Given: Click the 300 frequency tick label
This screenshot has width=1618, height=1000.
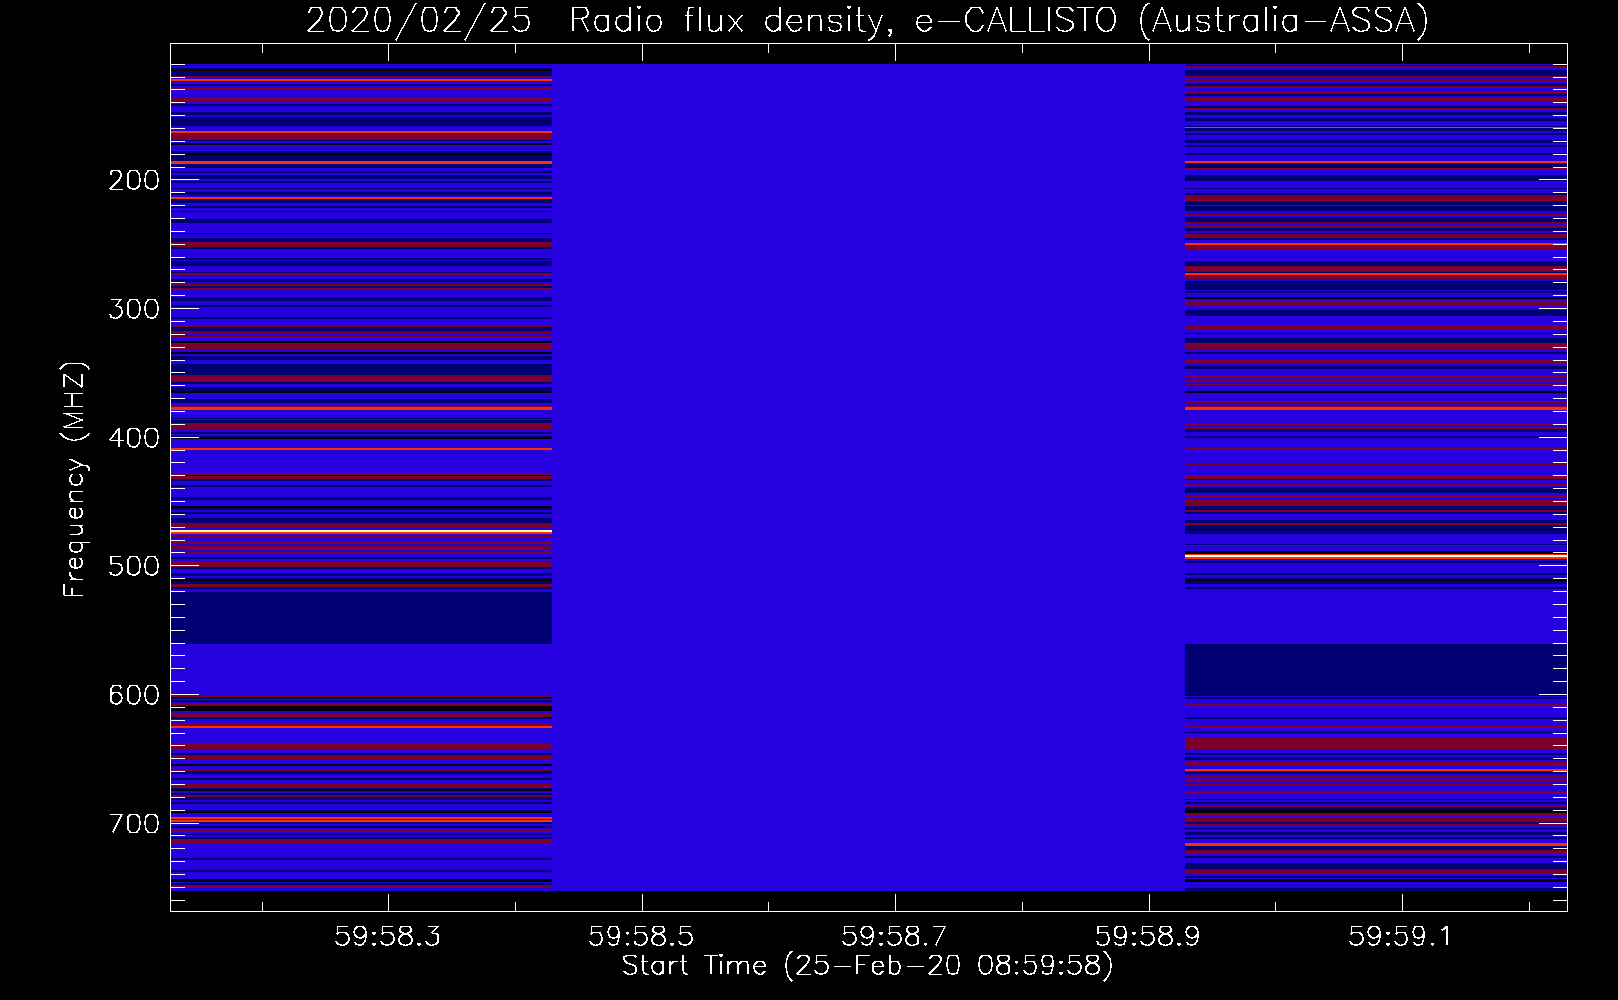Looking at the screenshot, I should point(134,309).
